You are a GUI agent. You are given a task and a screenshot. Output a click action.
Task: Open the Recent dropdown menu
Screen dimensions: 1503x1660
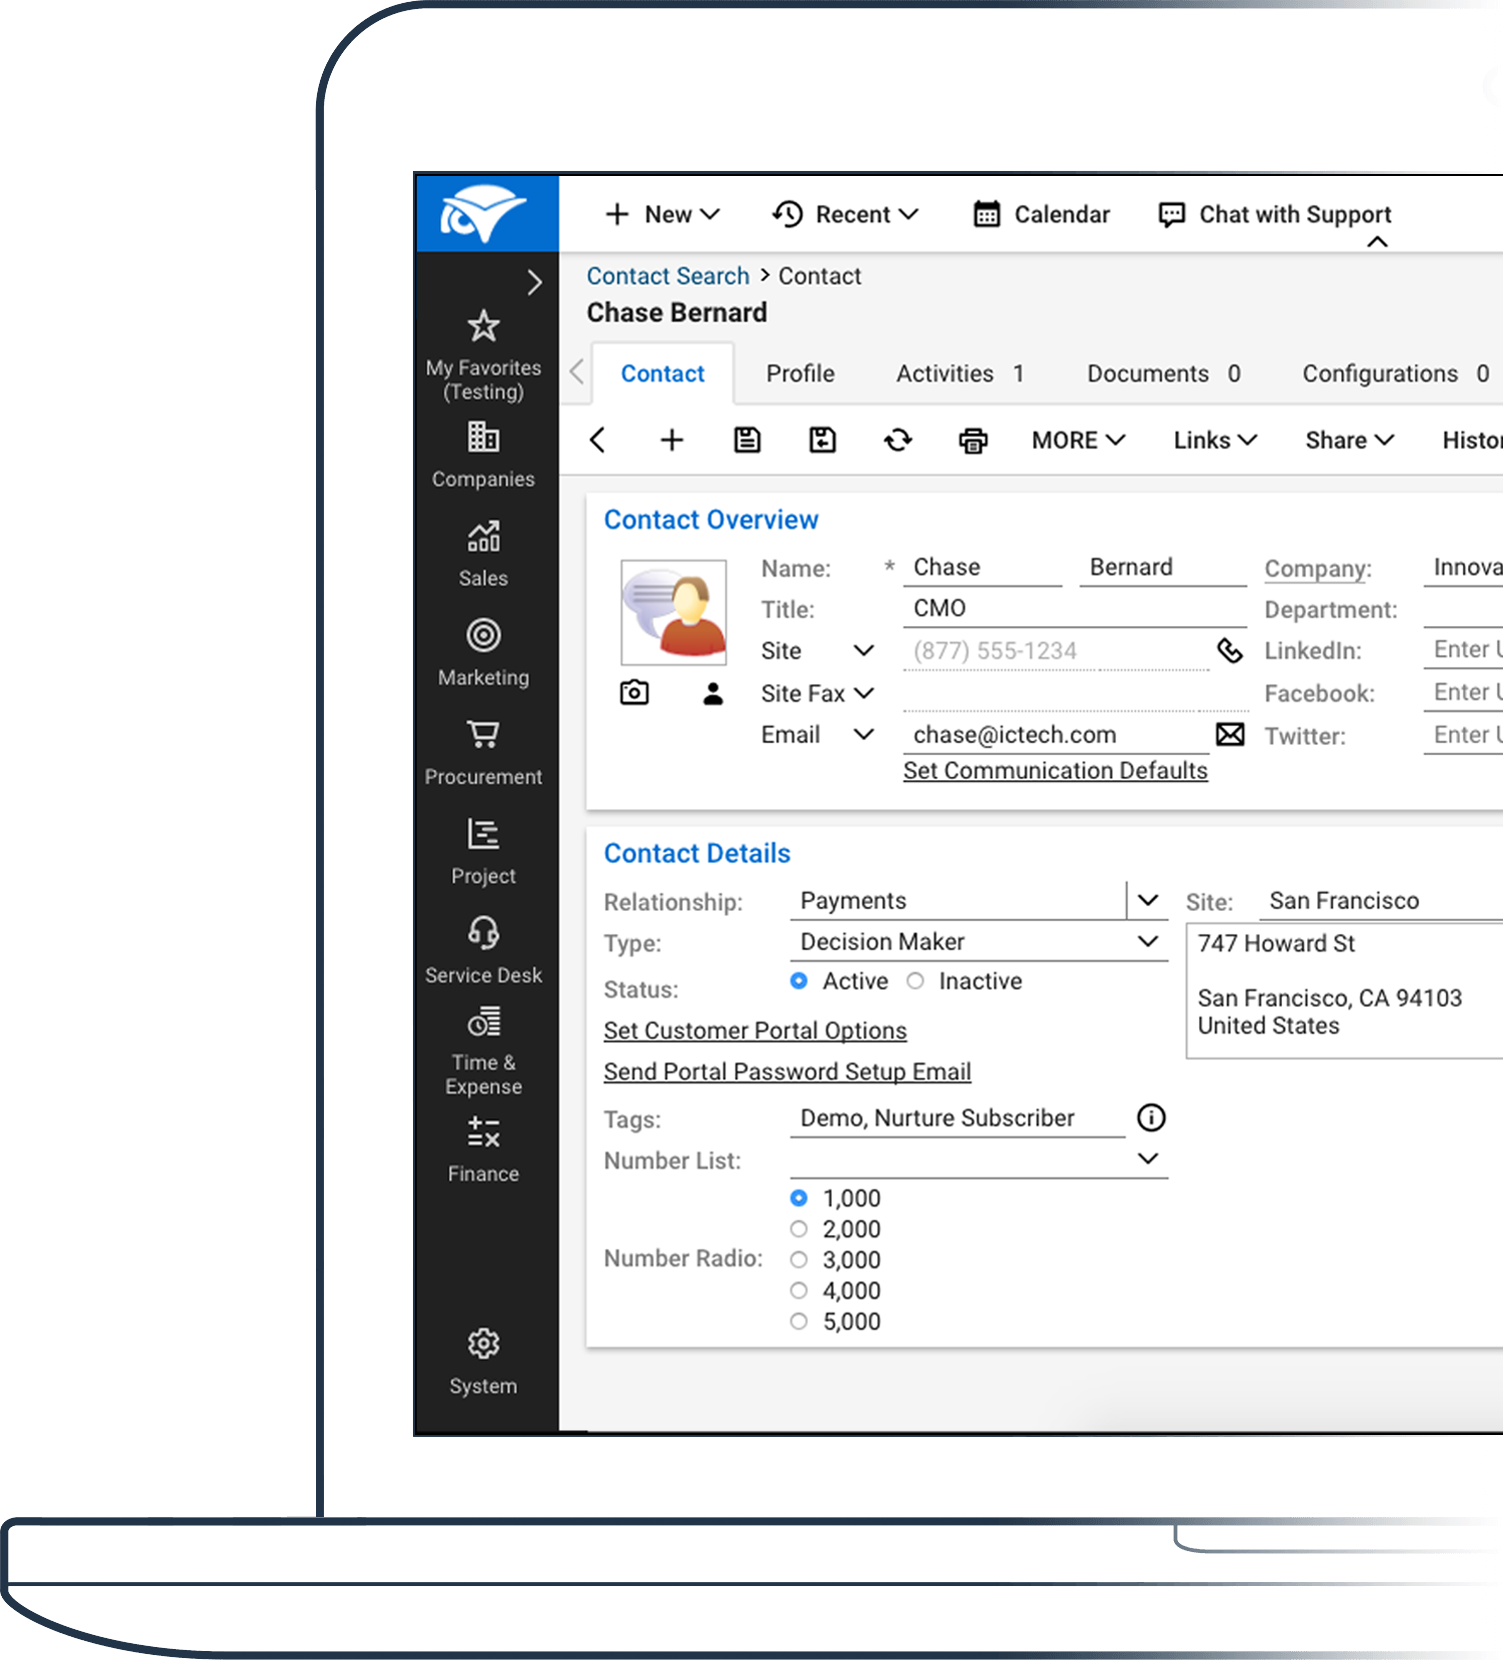click(845, 214)
